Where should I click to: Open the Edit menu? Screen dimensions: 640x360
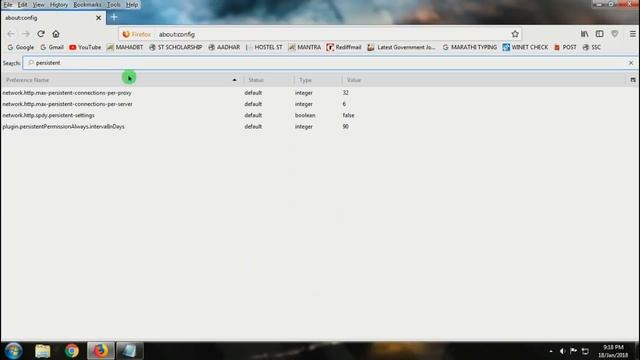(22, 4)
